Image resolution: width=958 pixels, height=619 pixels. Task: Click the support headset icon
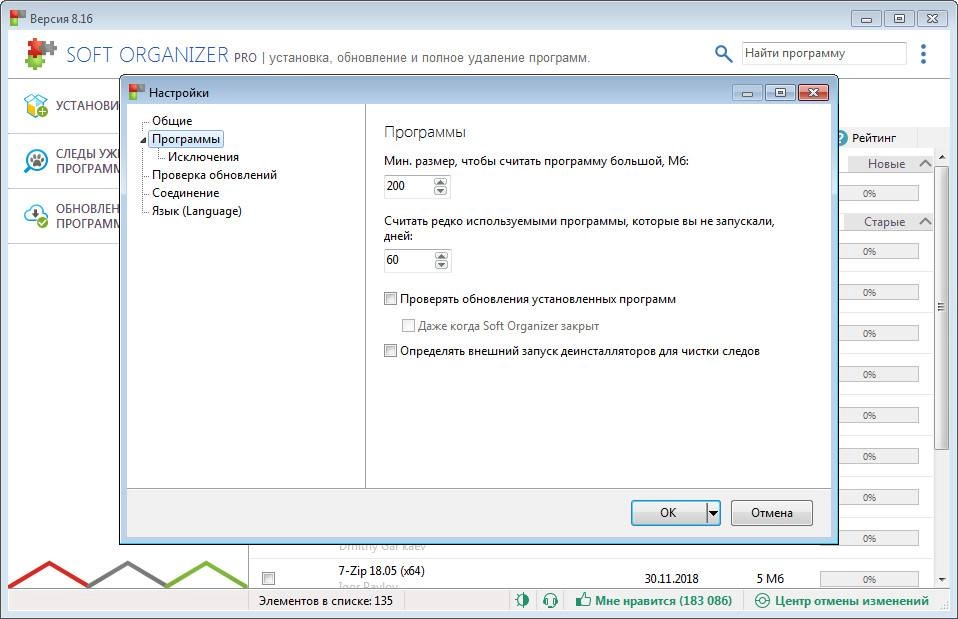coord(550,600)
